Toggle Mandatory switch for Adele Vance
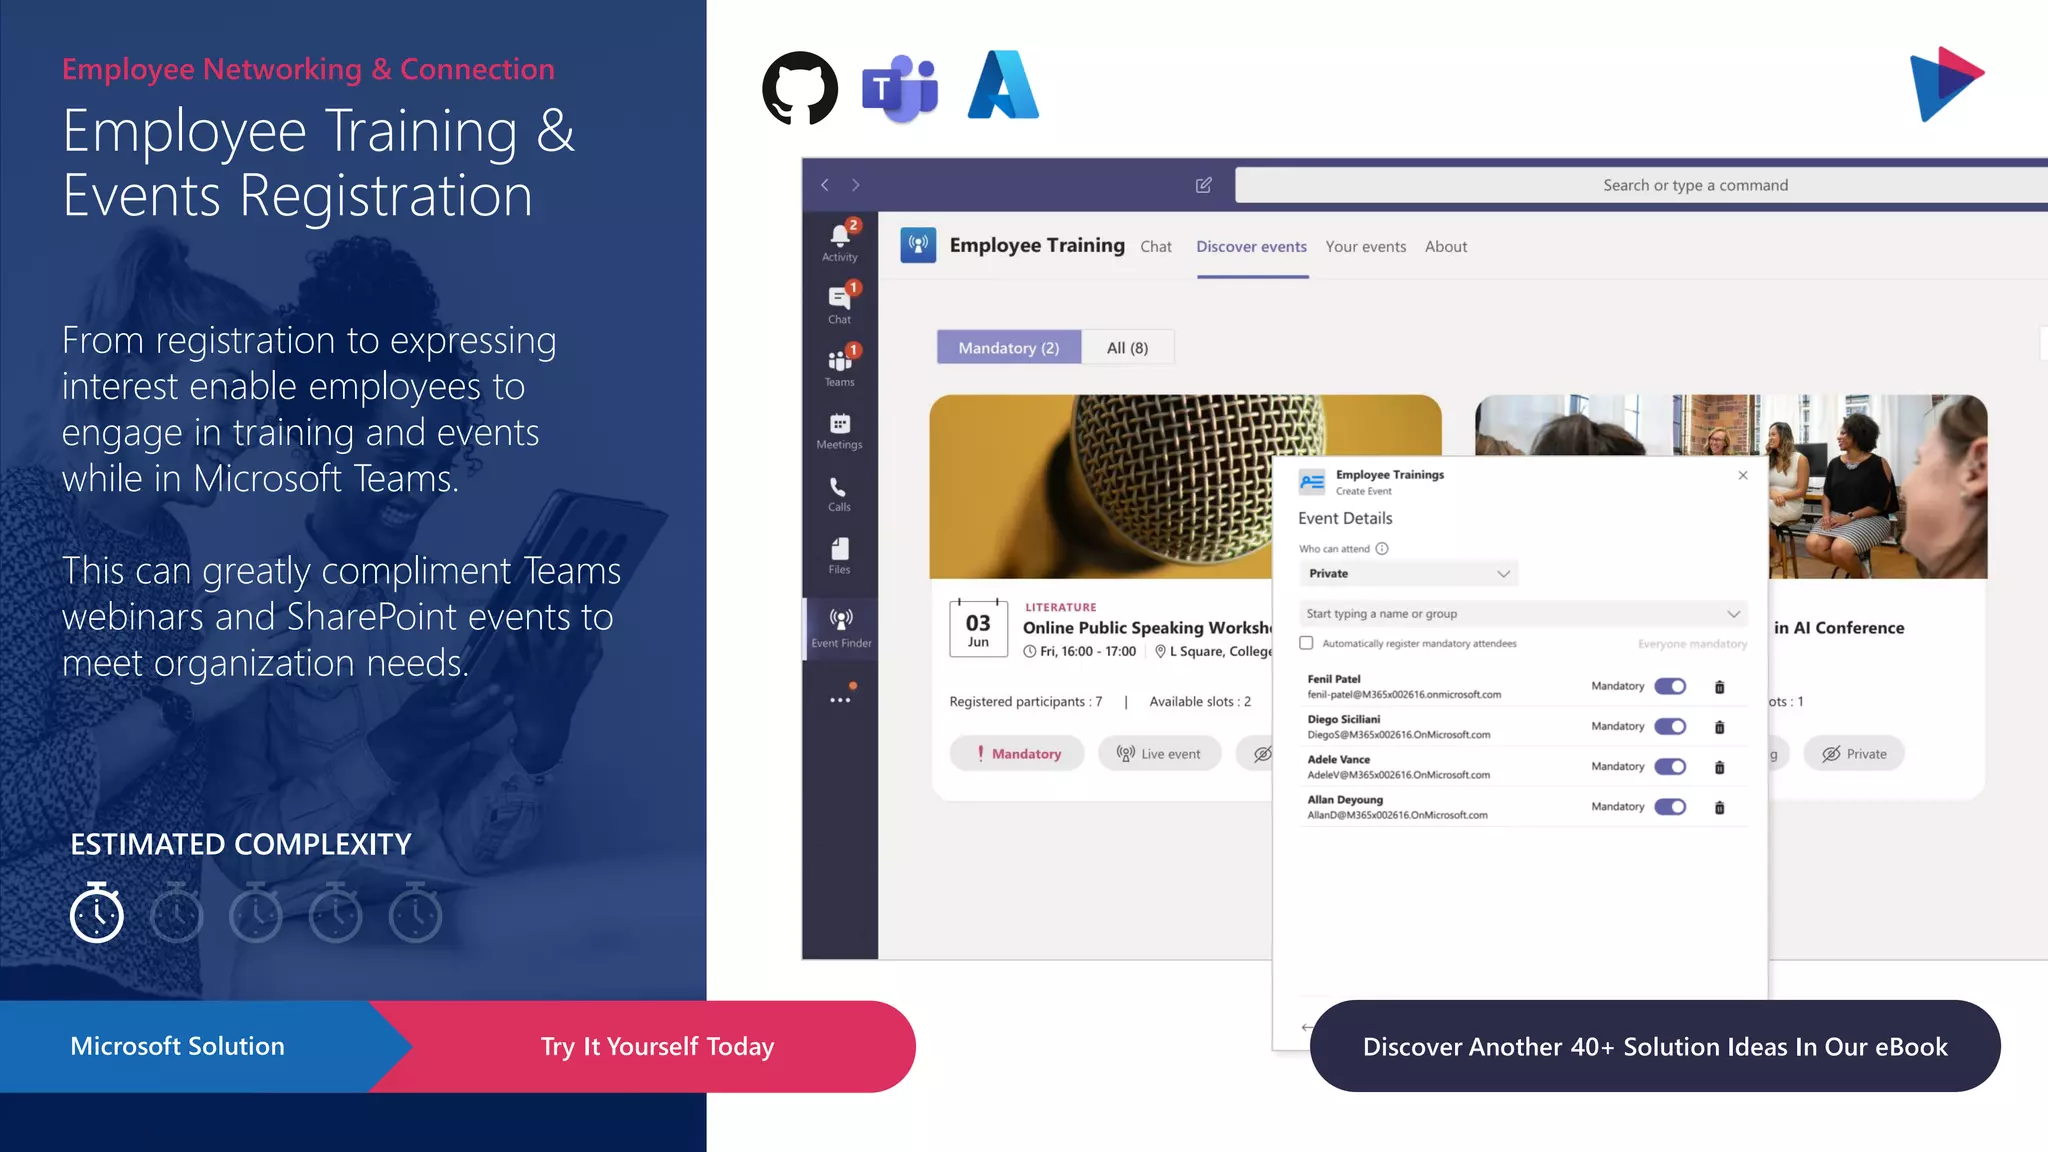Image resolution: width=2048 pixels, height=1152 pixels. click(x=1670, y=766)
